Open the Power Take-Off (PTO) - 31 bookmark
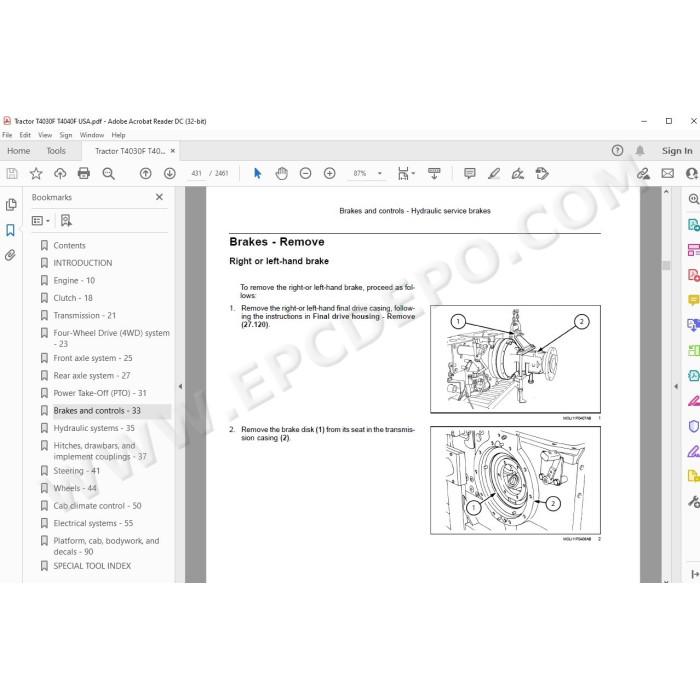The image size is (700, 700). point(100,393)
